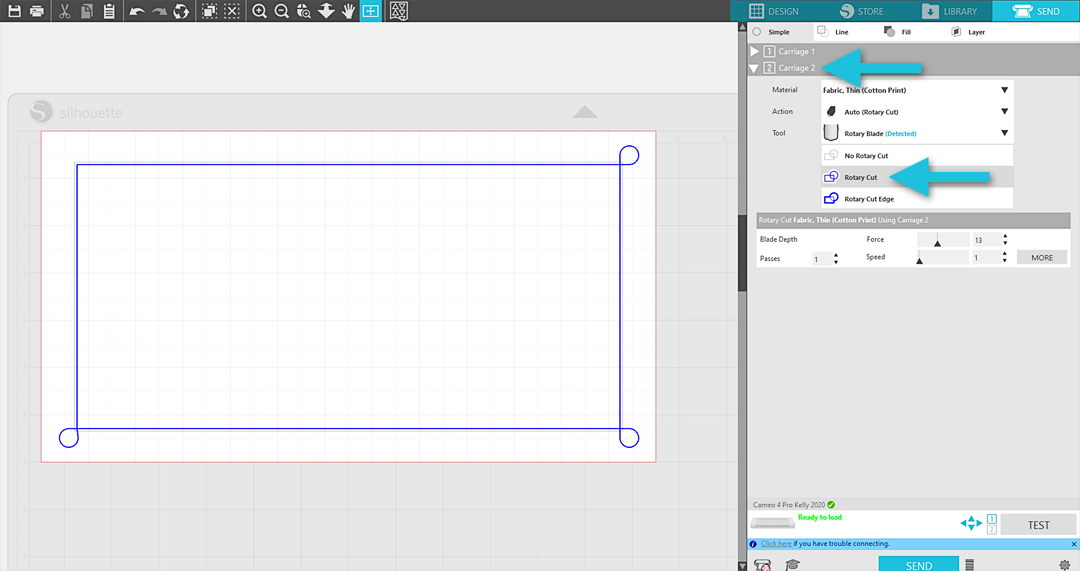Screen dimensions: 1080x571
Task: Click the Select All icon
Action: coord(209,11)
